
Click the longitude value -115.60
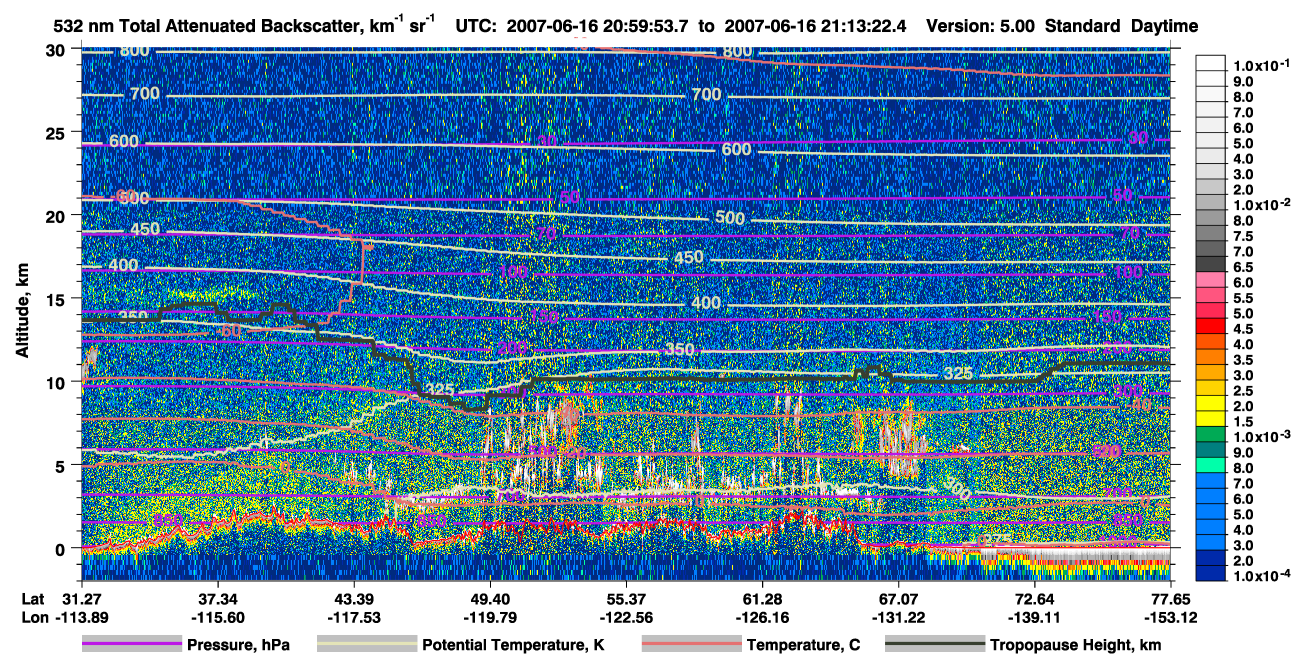tap(217, 617)
